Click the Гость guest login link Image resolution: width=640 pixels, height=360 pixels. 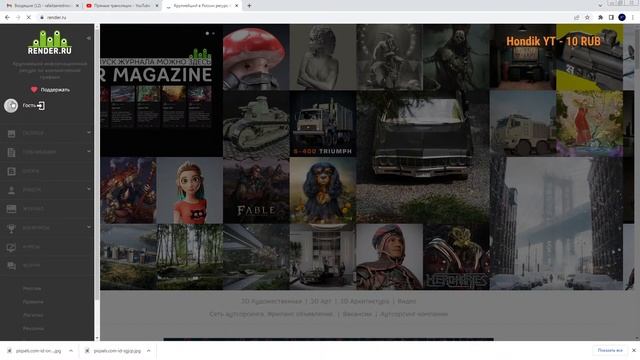tap(29, 106)
